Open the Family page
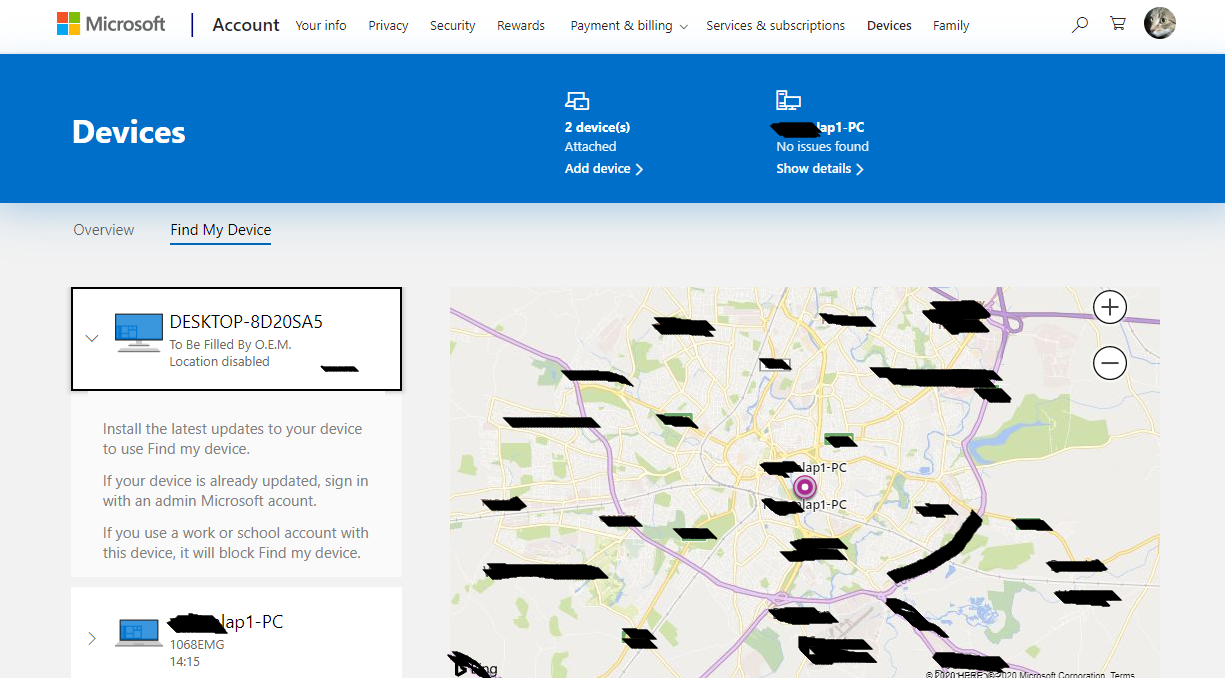This screenshot has width=1225, height=678. [951, 26]
